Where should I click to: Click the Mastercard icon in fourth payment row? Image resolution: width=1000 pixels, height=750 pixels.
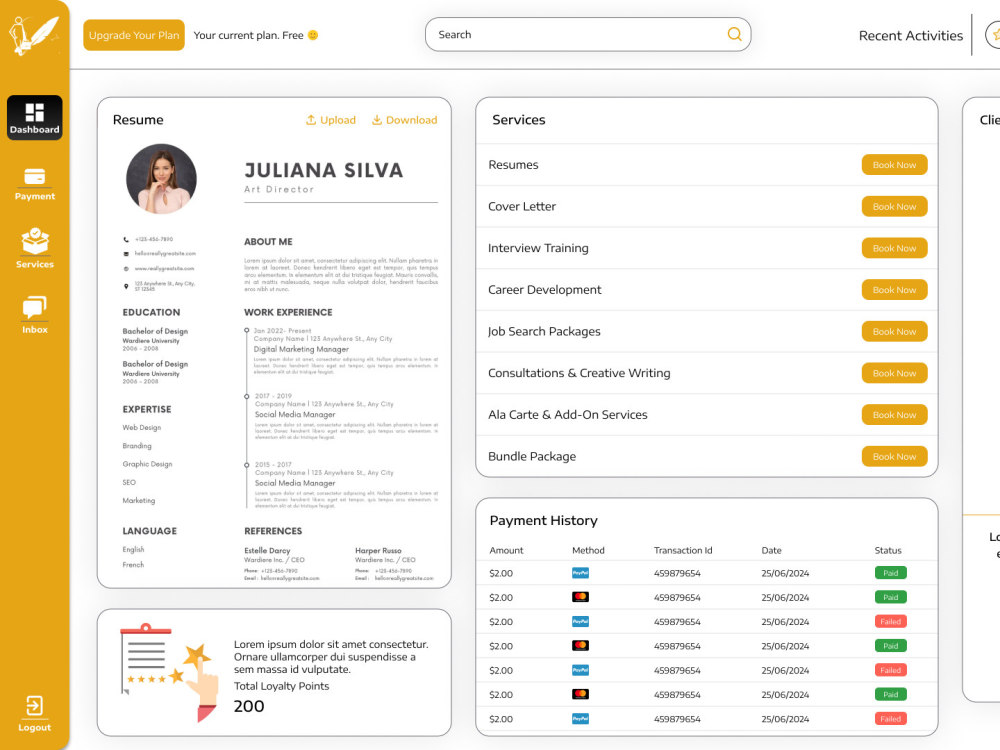coord(580,645)
